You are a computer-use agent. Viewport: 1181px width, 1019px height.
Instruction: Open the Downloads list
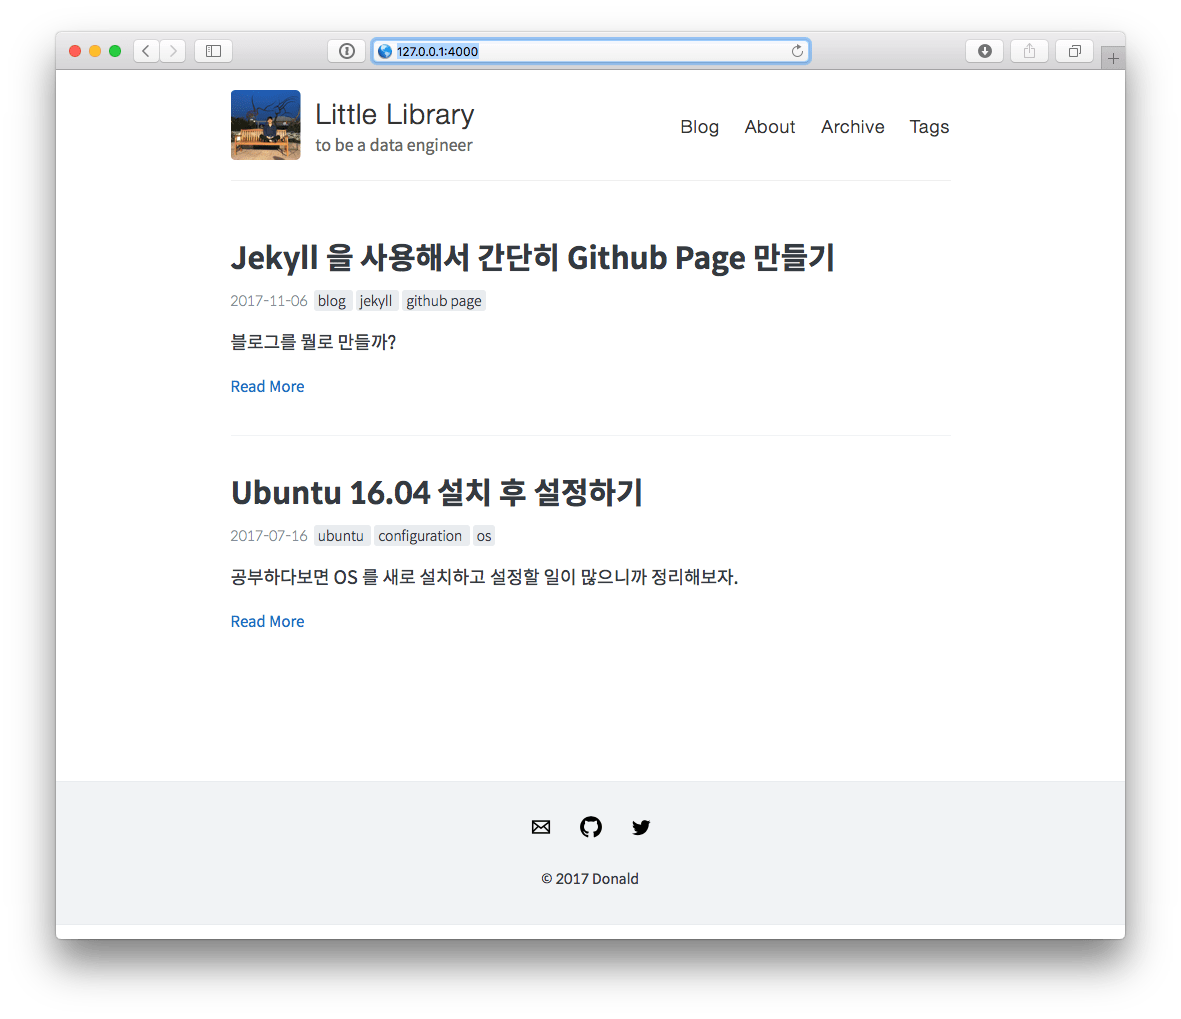[984, 50]
